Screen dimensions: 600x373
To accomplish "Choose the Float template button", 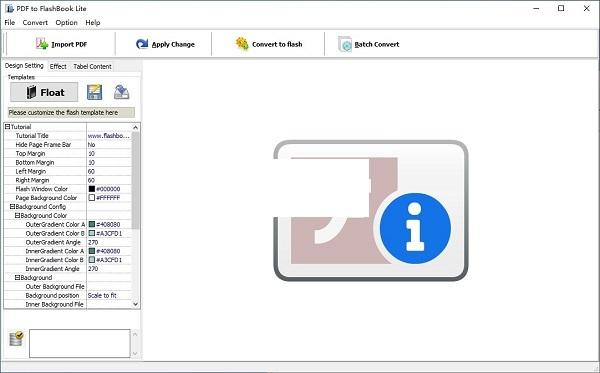I will coord(44,92).
